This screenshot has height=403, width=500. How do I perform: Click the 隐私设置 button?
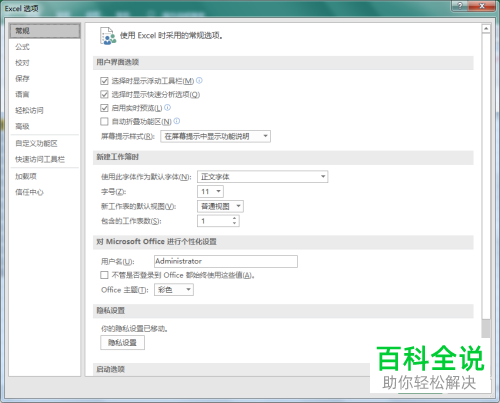[x=122, y=343]
